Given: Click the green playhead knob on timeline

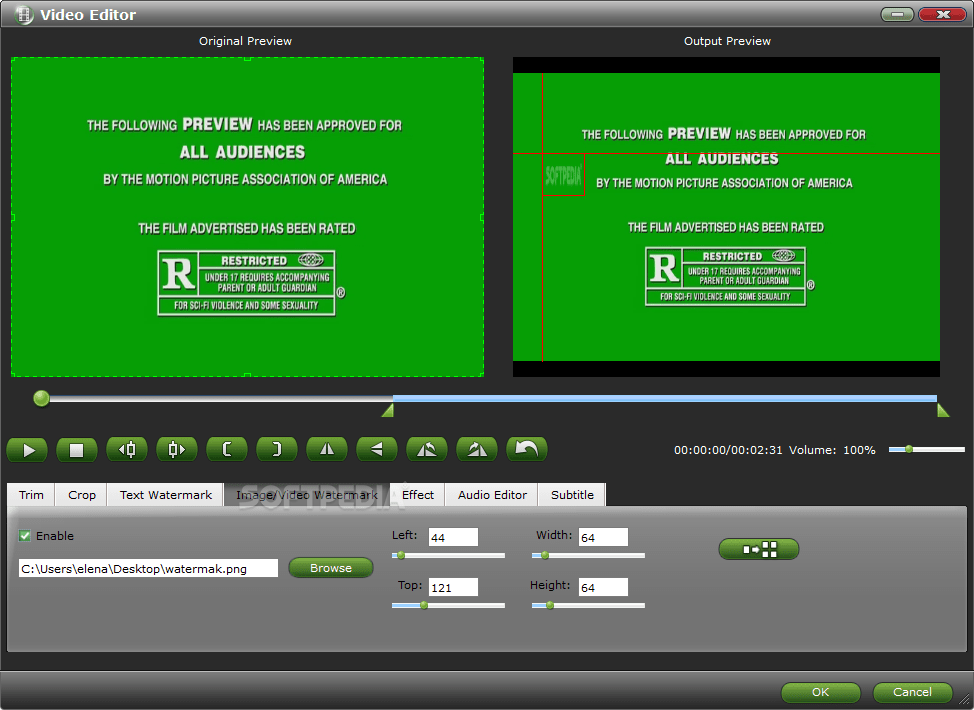Looking at the screenshot, I should (42, 398).
